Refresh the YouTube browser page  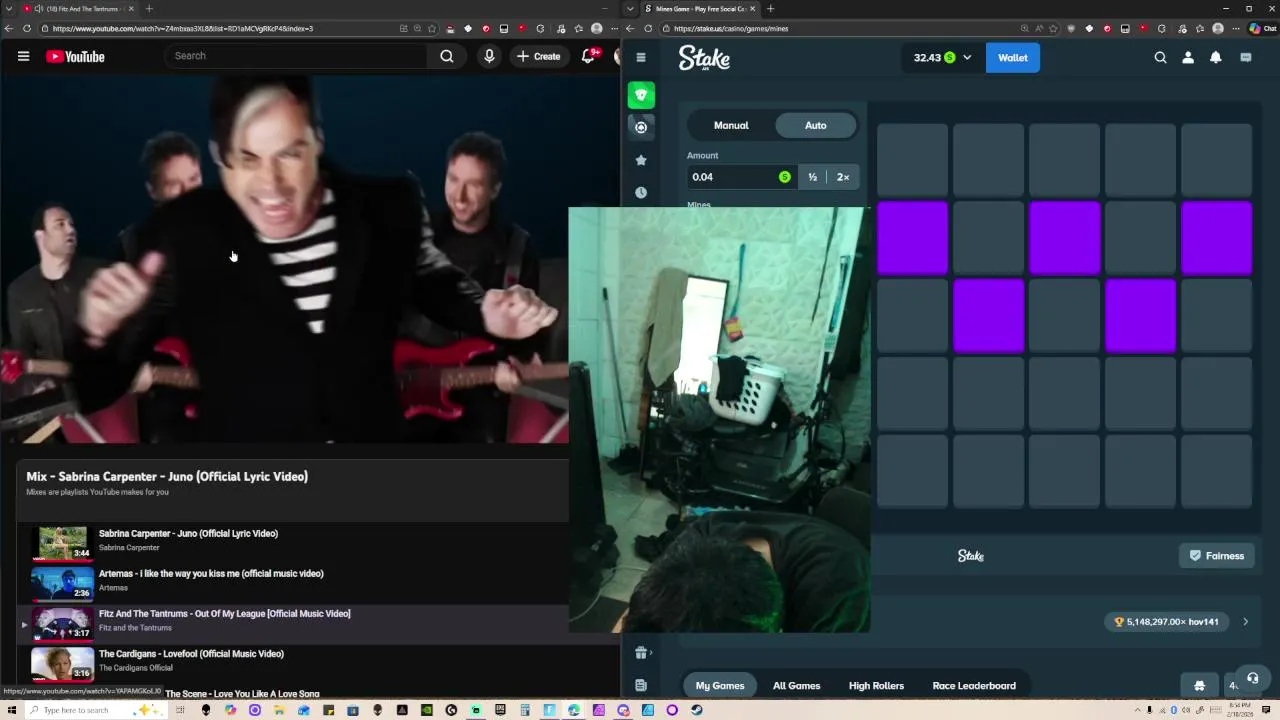point(27,28)
